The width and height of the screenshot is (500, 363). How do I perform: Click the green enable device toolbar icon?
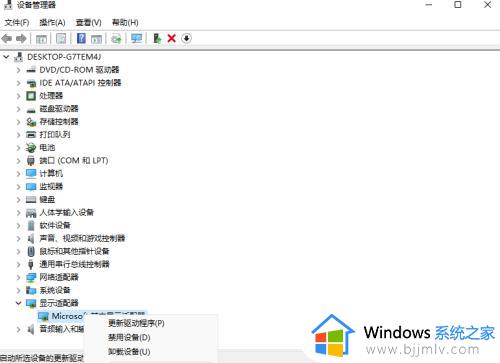[157, 39]
